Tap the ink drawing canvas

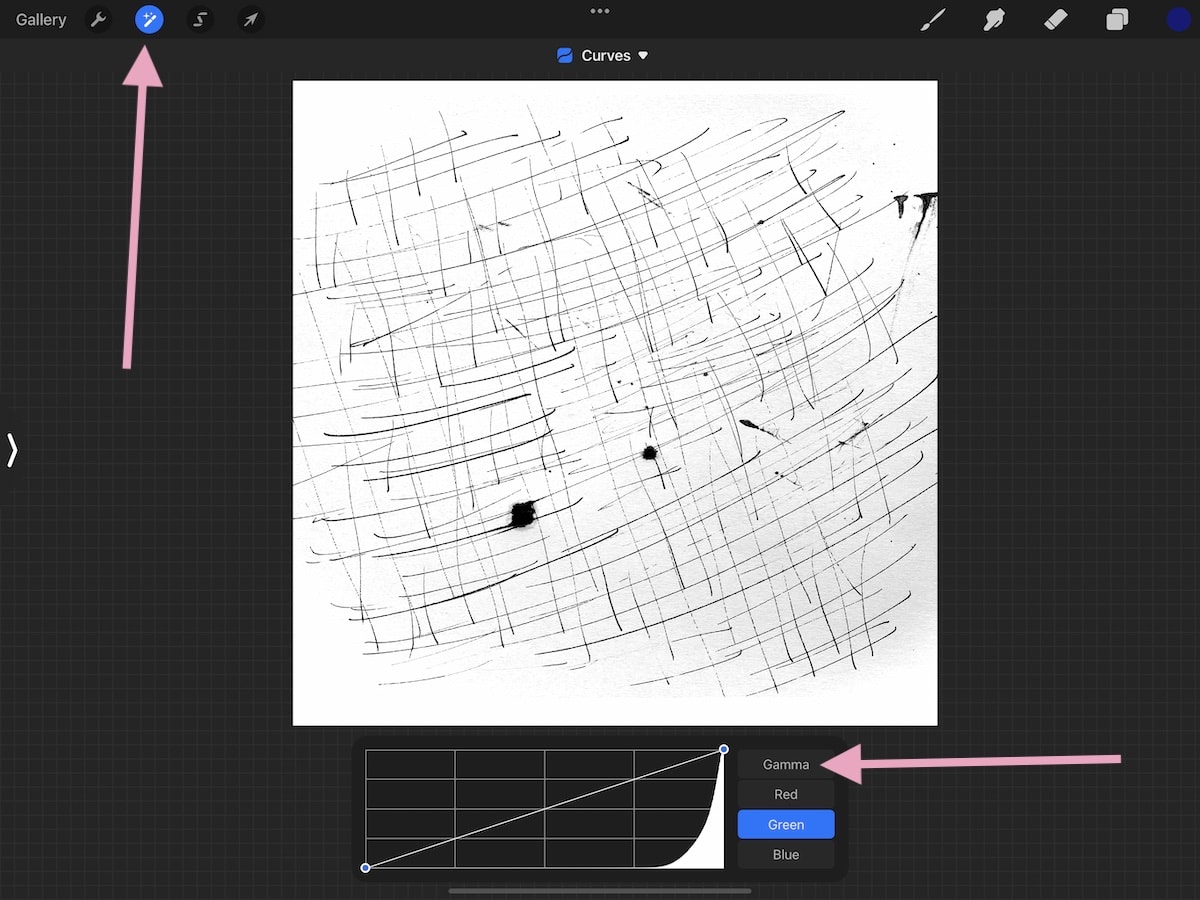[615, 403]
